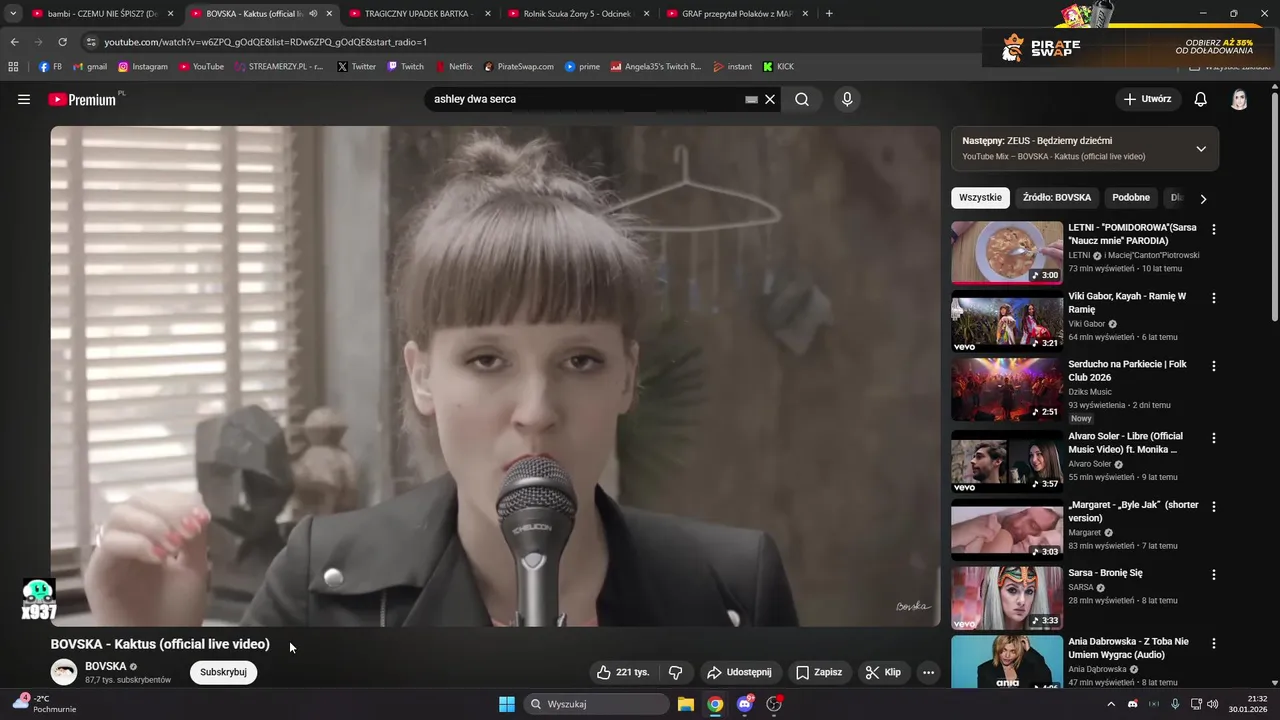Play Viki Gabor Ramię W Ramię thumbnail

point(1007,321)
